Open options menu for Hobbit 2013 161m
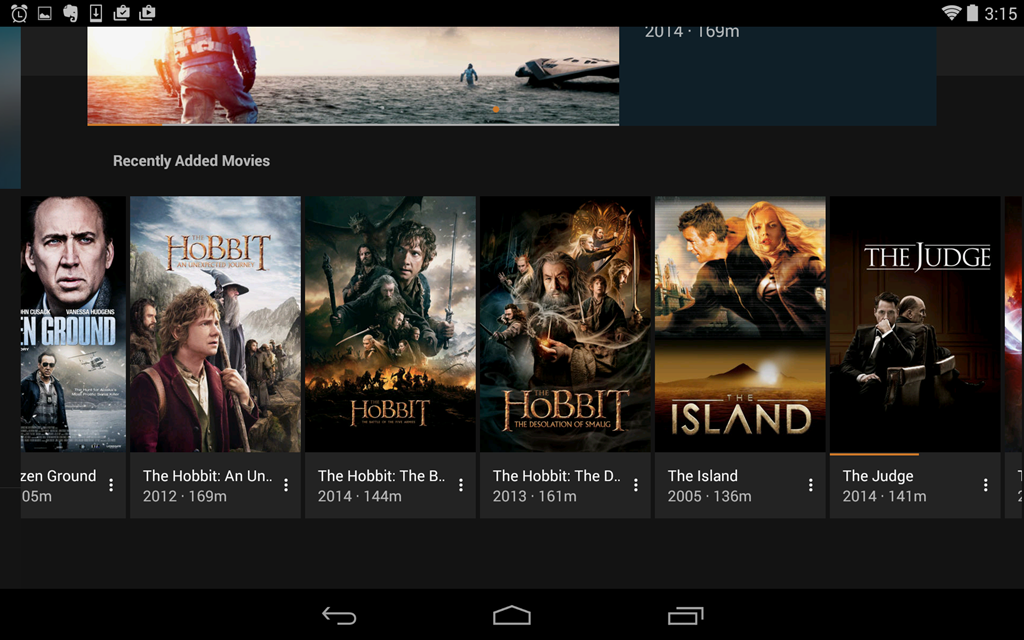Screen dimensions: 1024x640 pos(636,485)
